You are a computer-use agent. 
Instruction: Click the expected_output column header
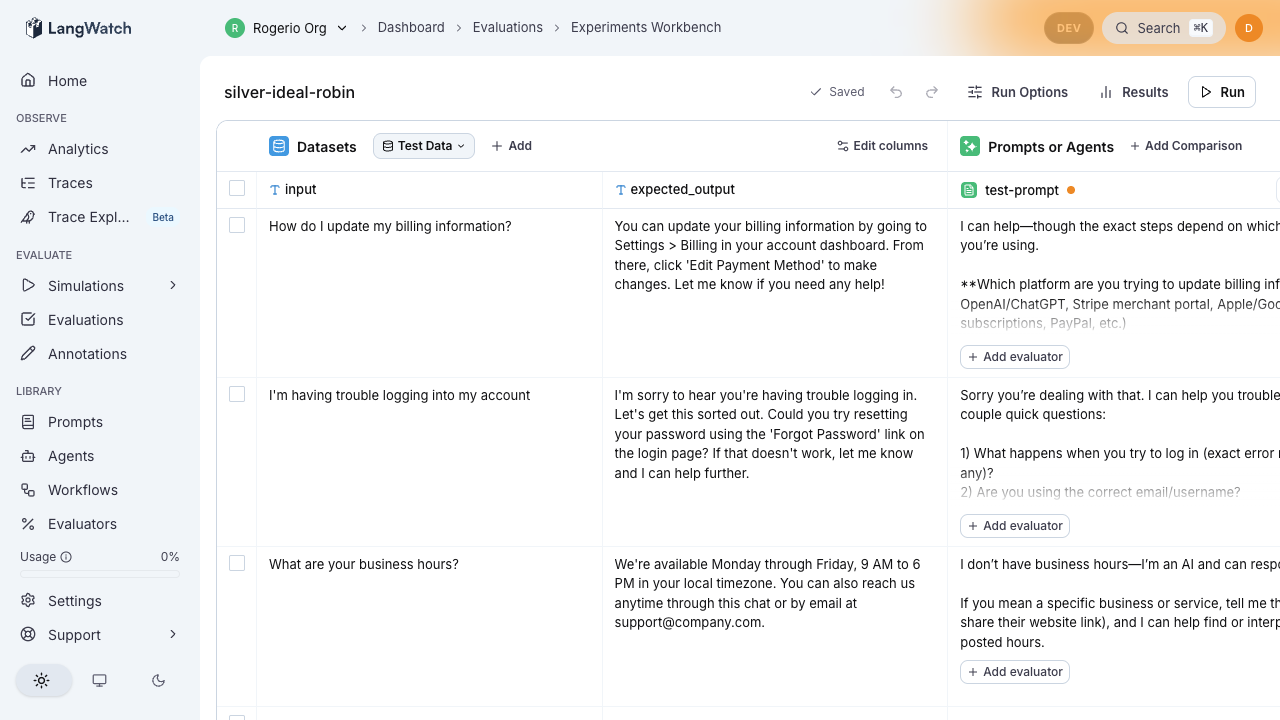coord(775,190)
